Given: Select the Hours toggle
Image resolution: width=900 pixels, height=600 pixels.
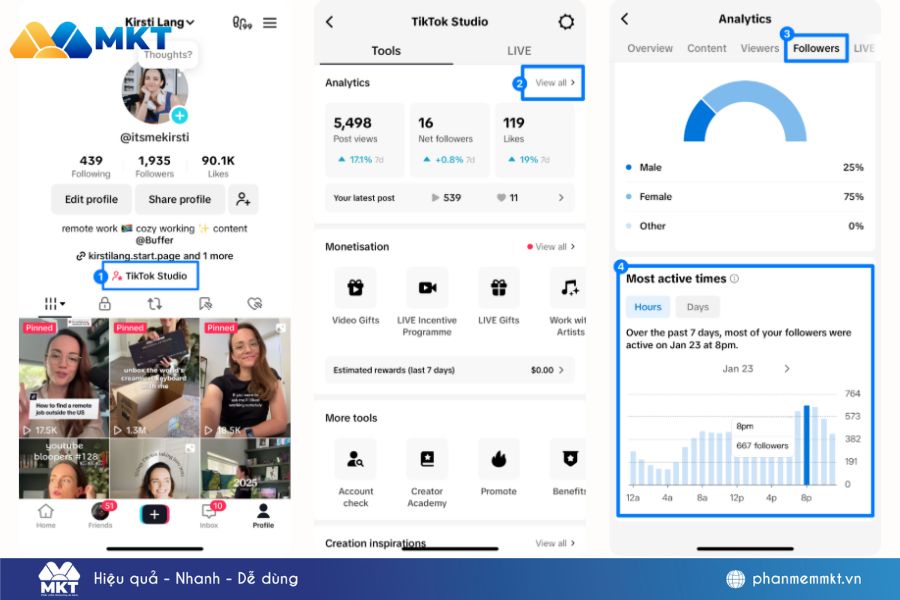Looking at the screenshot, I should 647,307.
